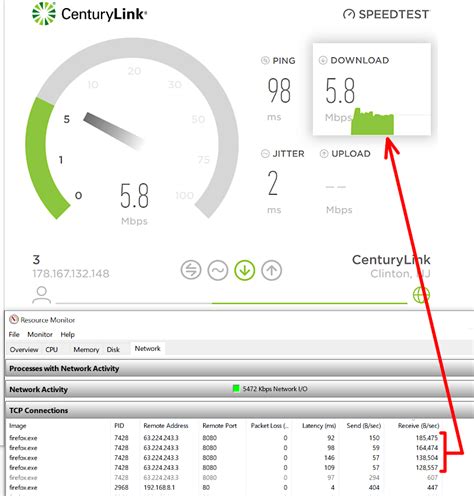Click the CenturyLink sunburst logo
The height and width of the screenshot is (496, 474).
(x=44, y=14)
